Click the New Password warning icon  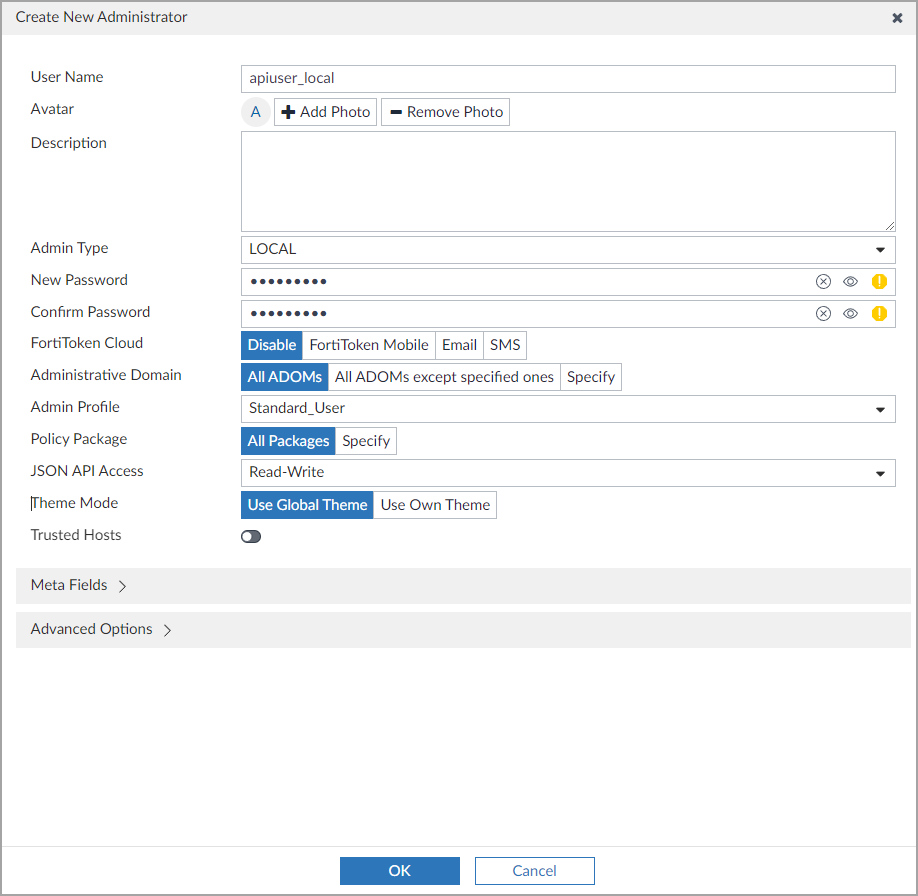coord(879,282)
